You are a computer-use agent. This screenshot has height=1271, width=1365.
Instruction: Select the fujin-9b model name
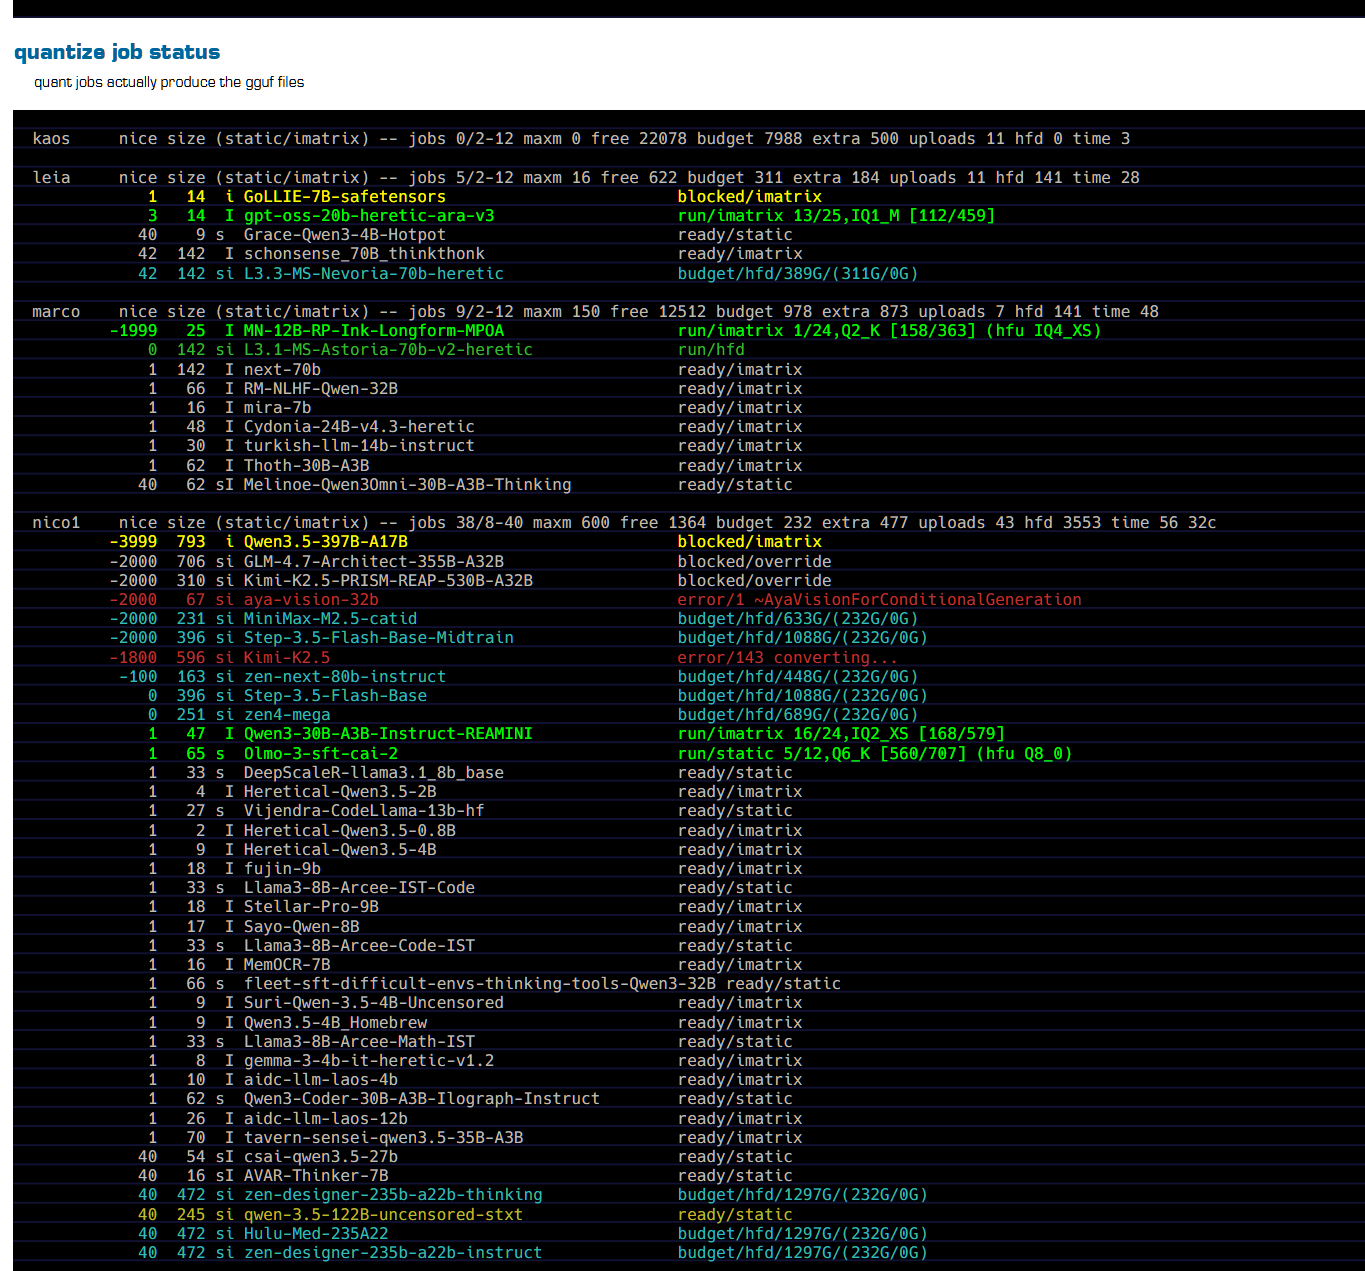[282, 869]
